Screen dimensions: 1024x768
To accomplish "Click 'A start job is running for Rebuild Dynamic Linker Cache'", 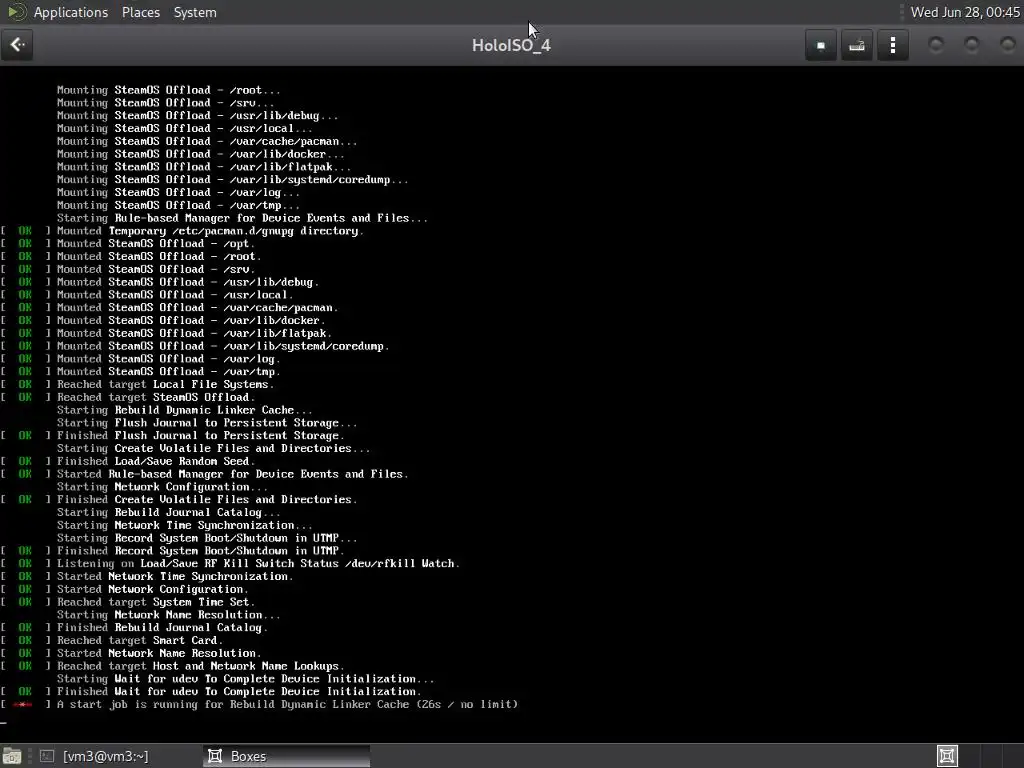I will (233, 705).
